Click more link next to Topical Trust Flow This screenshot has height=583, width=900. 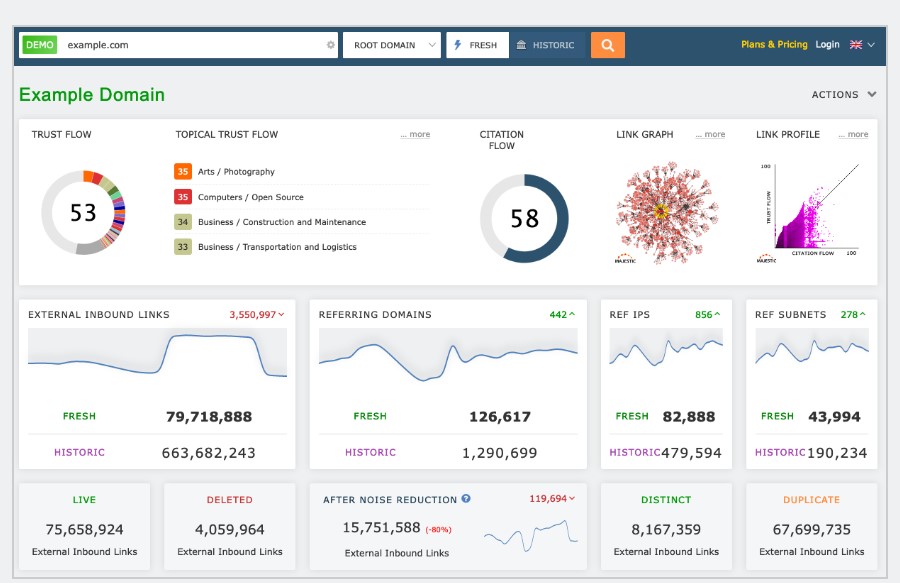pyautogui.click(x=415, y=135)
